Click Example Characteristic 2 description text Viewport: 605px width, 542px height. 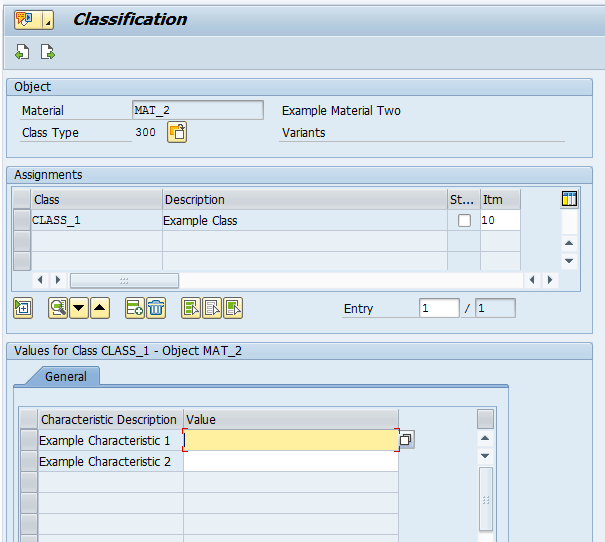tap(105, 461)
